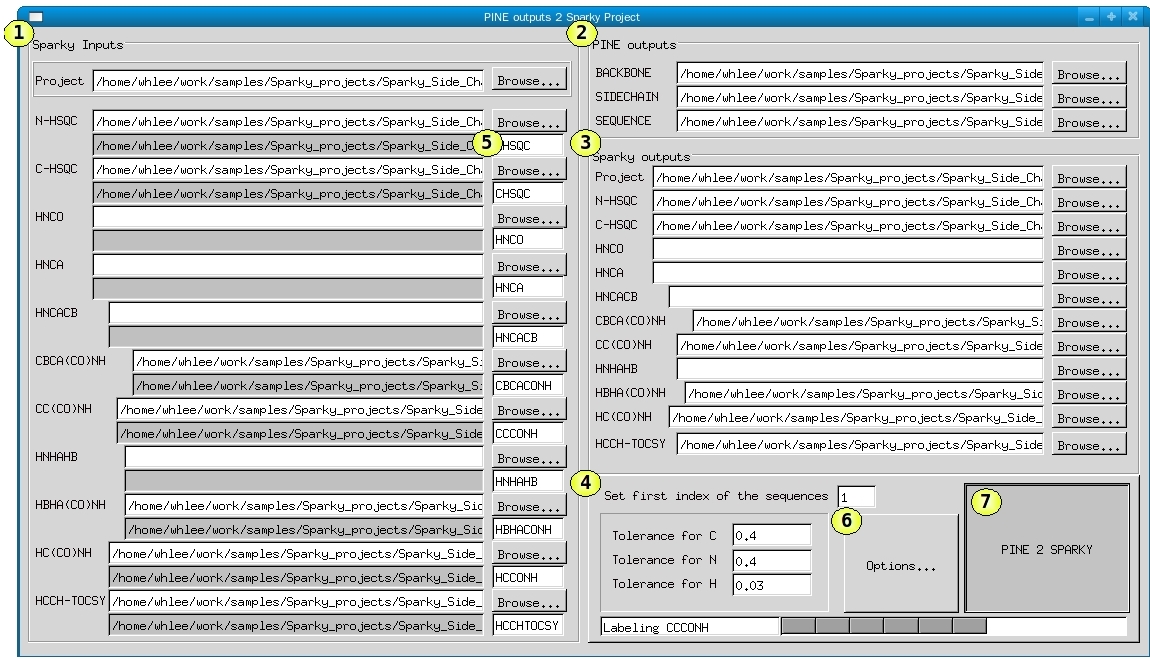Click Browse for CC(CO)NH in Sparky Inputs

(x=529, y=411)
